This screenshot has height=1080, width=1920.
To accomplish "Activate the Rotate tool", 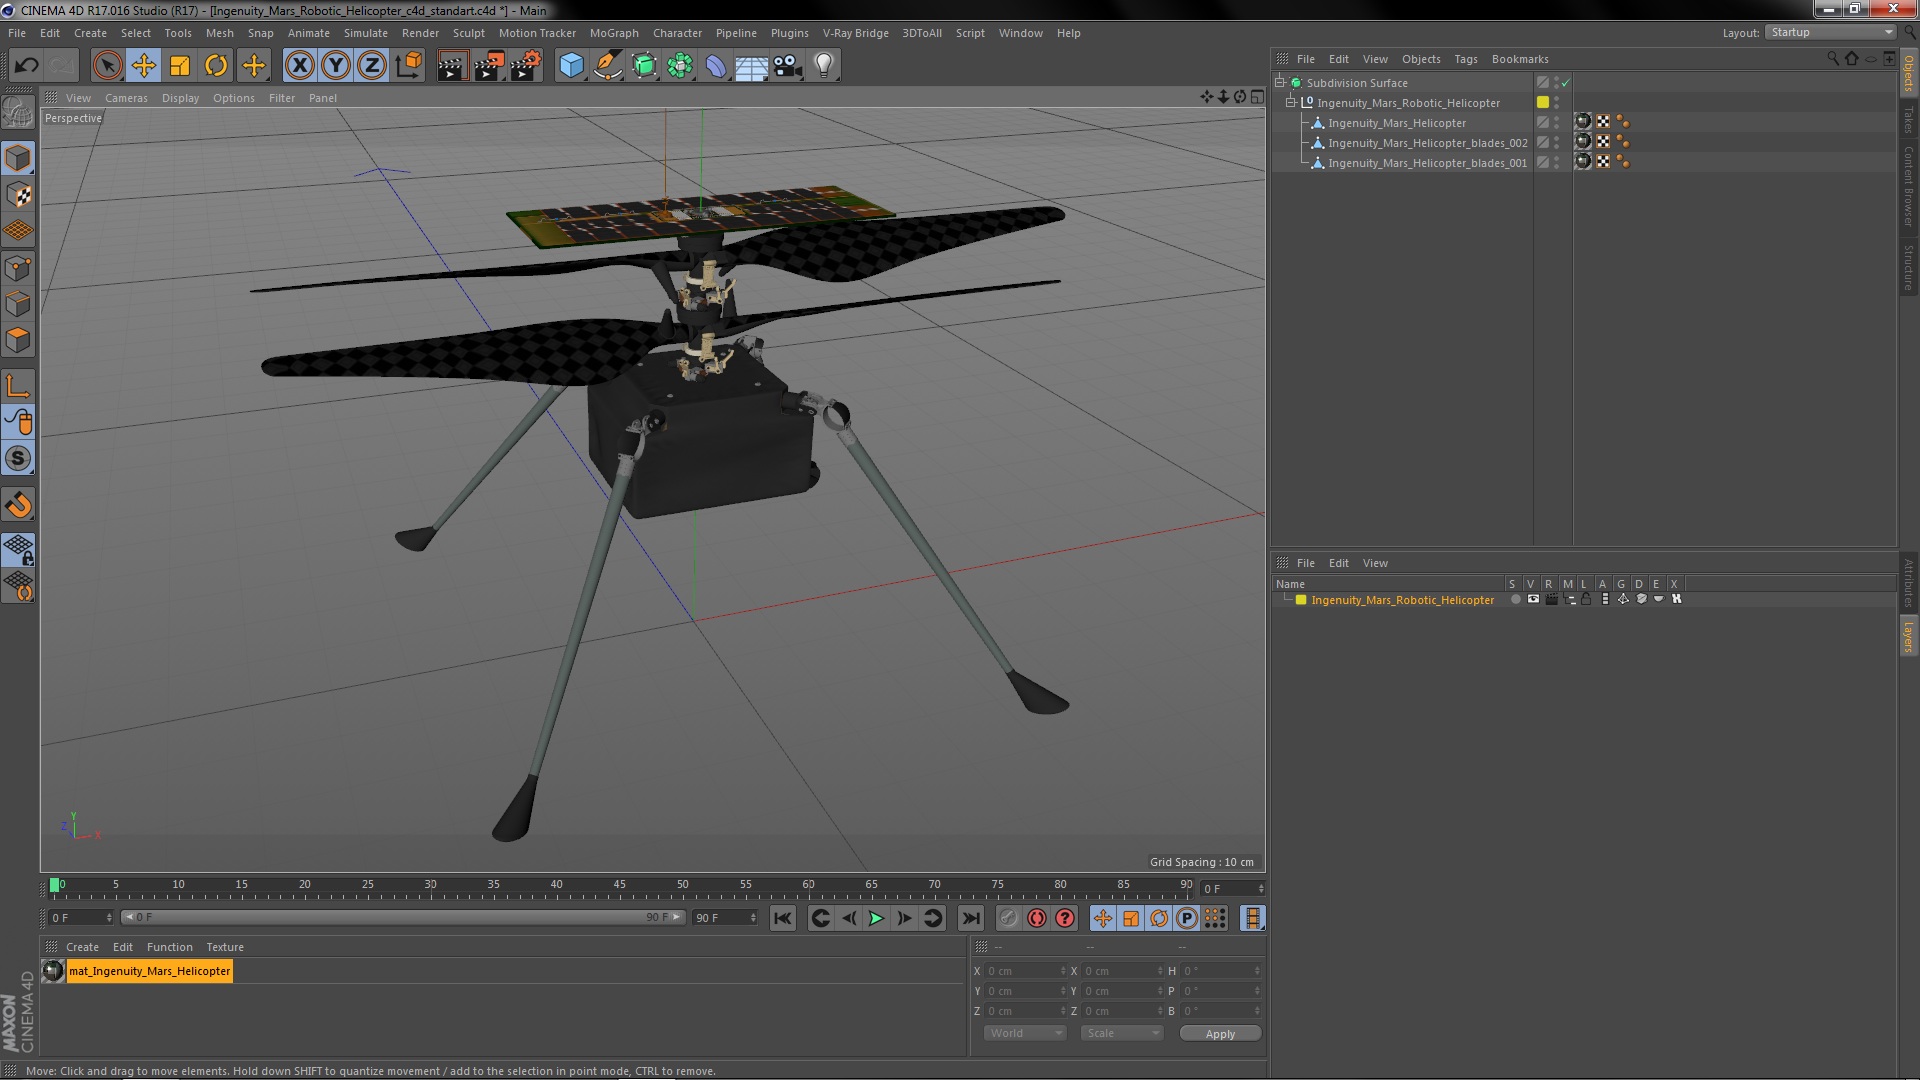I will [x=216, y=66].
